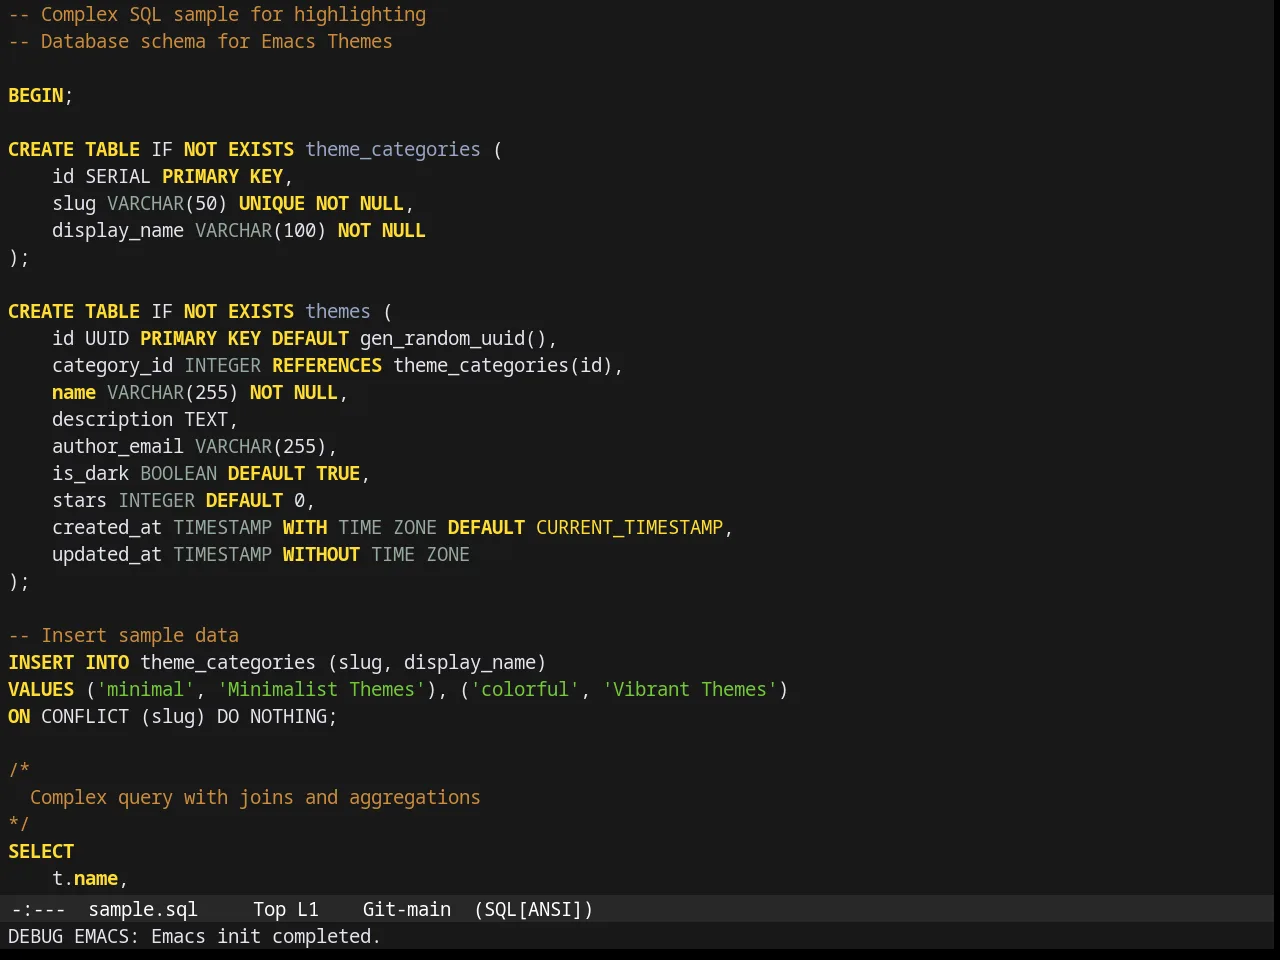Click VARCHAR(100) type text
This screenshot has height=960, width=1280.
pyautogui.click(x=261, y=230)
